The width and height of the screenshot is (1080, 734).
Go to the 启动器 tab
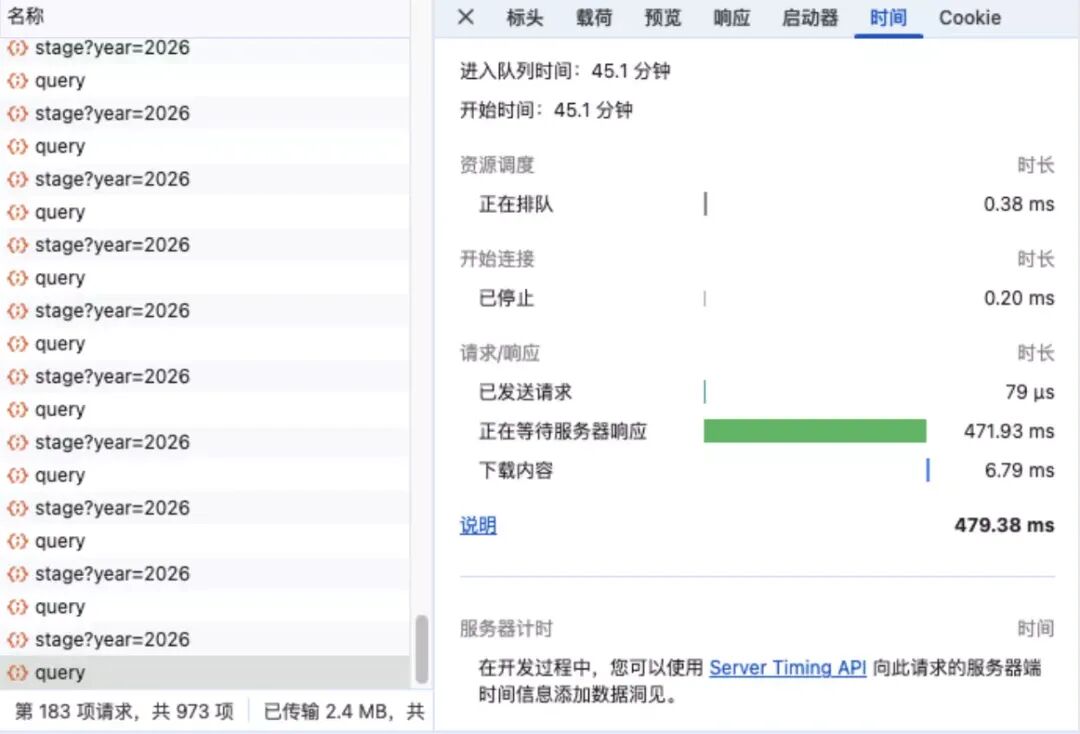[810, 18]
